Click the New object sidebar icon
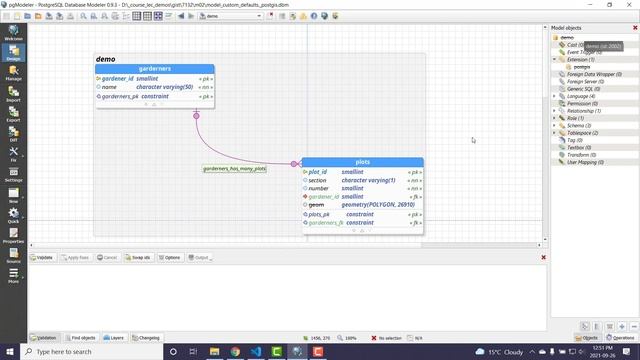 (13, 195)
